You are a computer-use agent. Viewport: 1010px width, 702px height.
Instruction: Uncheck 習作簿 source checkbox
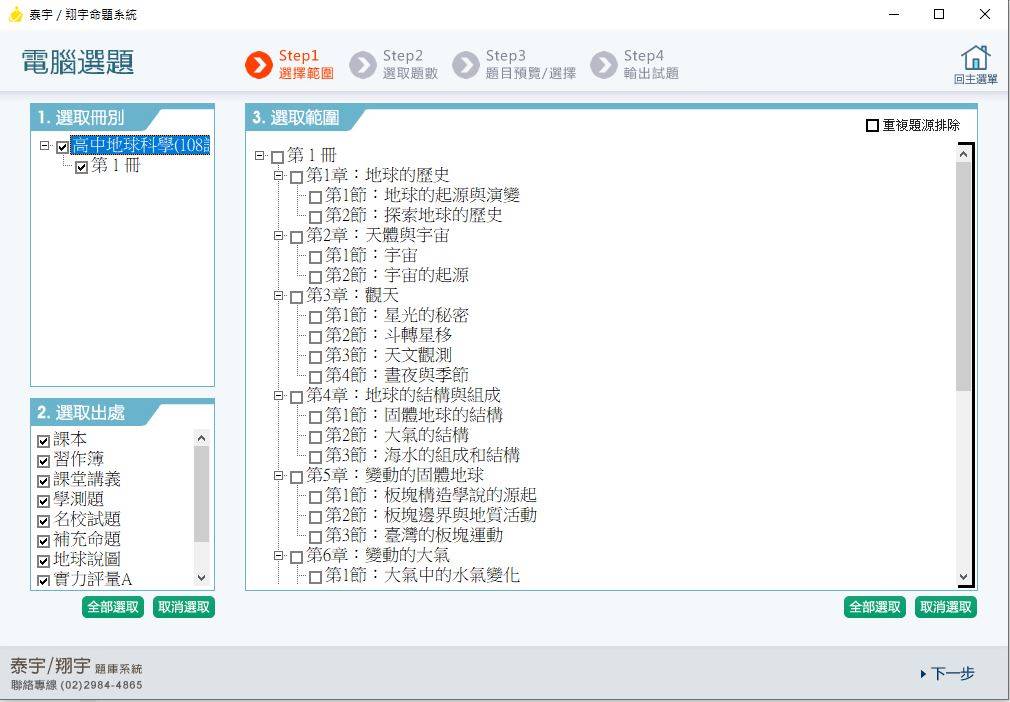(x=44, y=461)
